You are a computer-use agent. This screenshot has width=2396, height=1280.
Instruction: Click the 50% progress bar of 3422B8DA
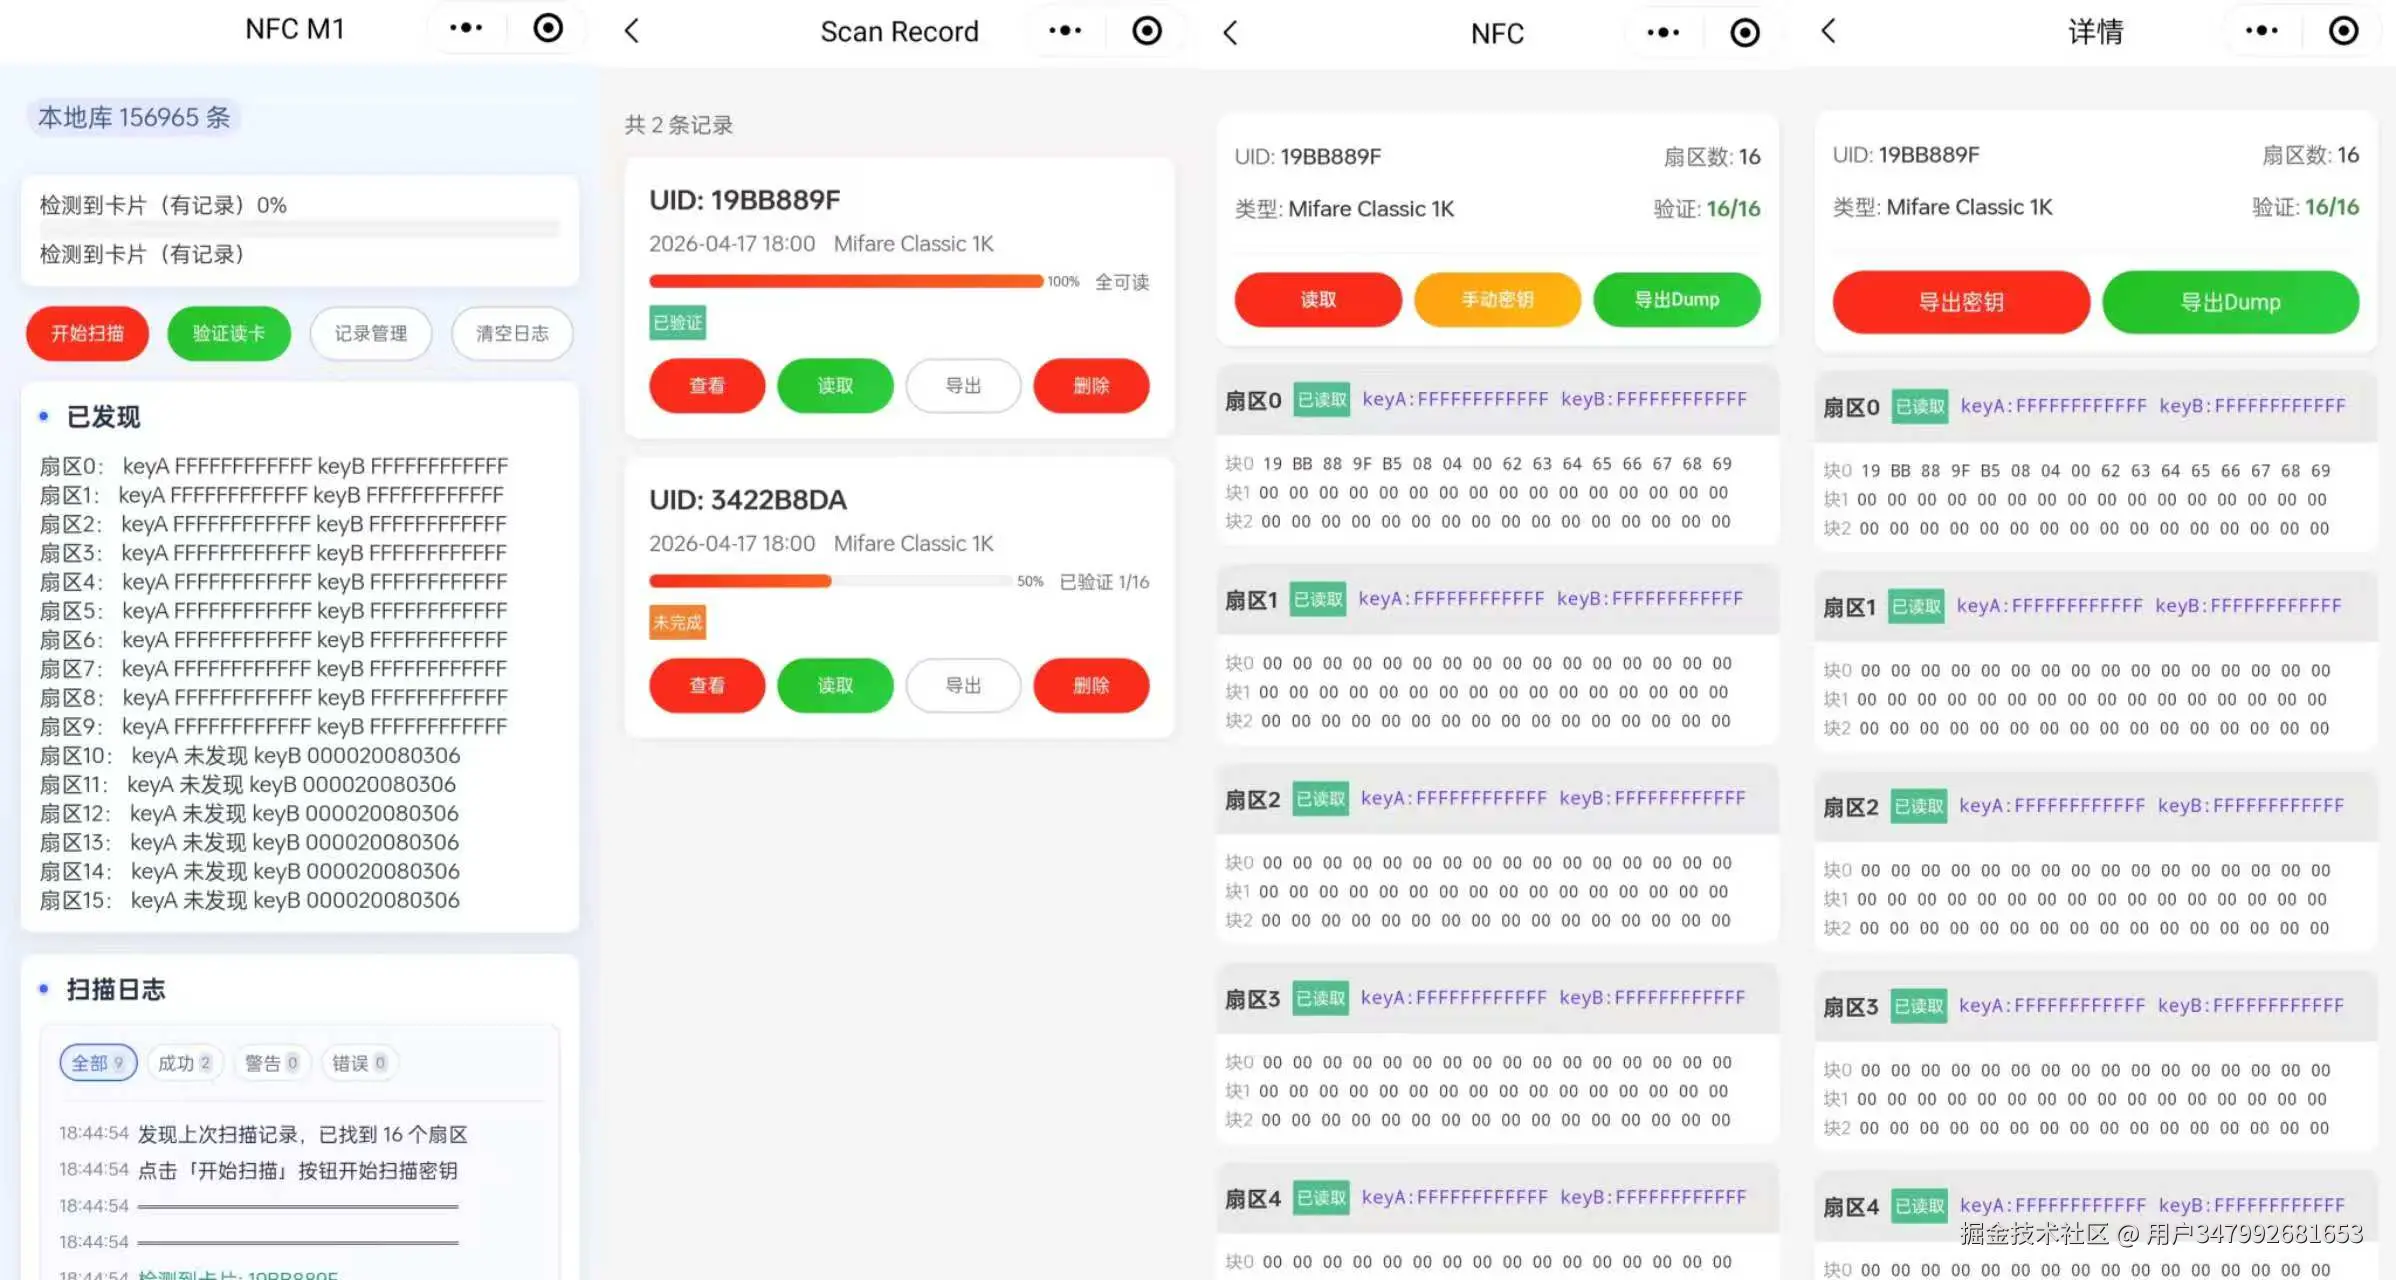point(830,581)
